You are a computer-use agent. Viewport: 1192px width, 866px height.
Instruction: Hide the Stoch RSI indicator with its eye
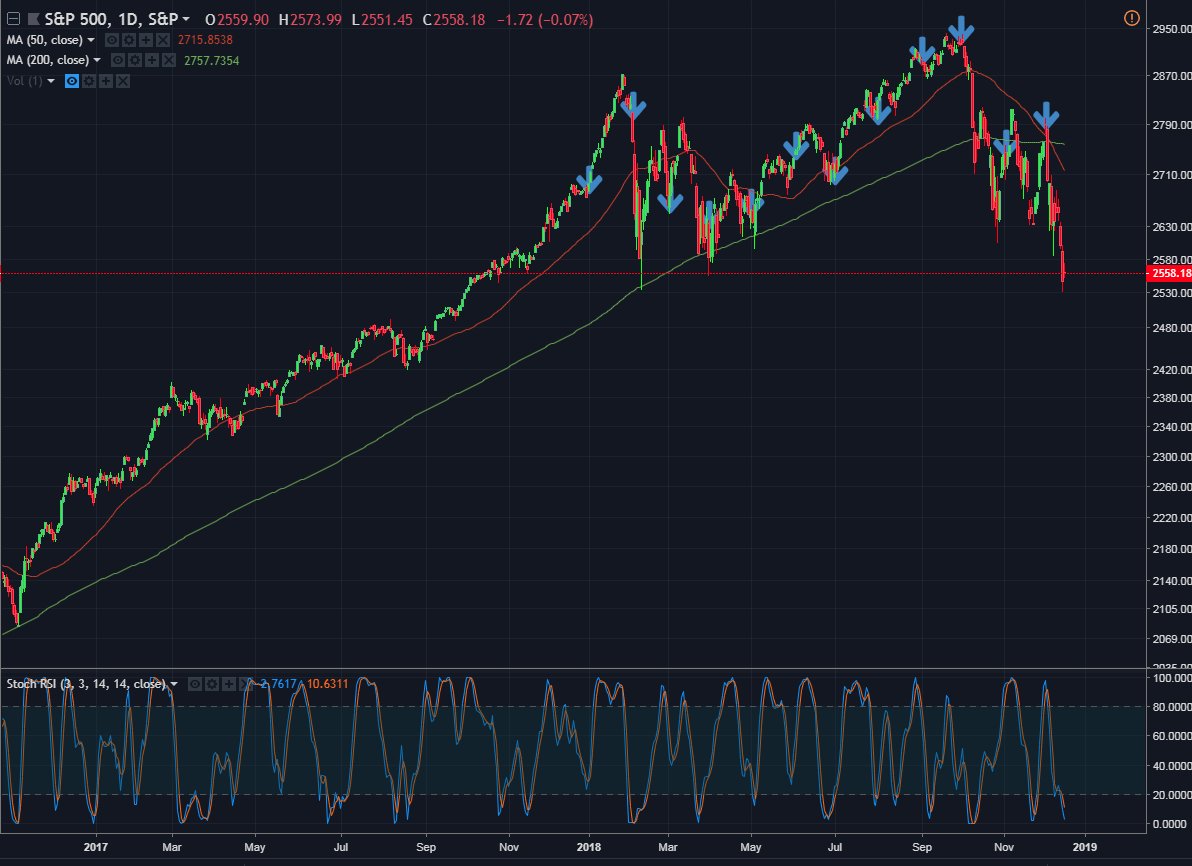pyautogui.click(x=195, y=684)
